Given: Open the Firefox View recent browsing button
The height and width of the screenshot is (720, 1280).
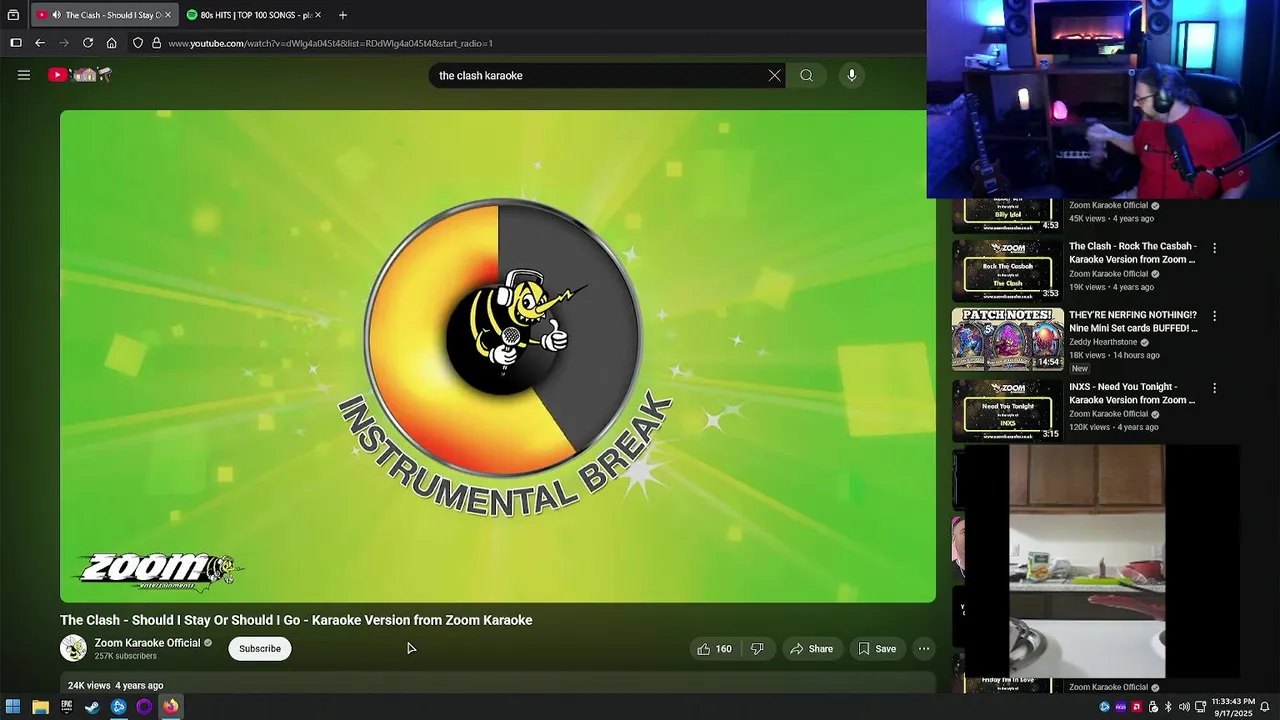Looking at the screenshot, I should 13,15.
